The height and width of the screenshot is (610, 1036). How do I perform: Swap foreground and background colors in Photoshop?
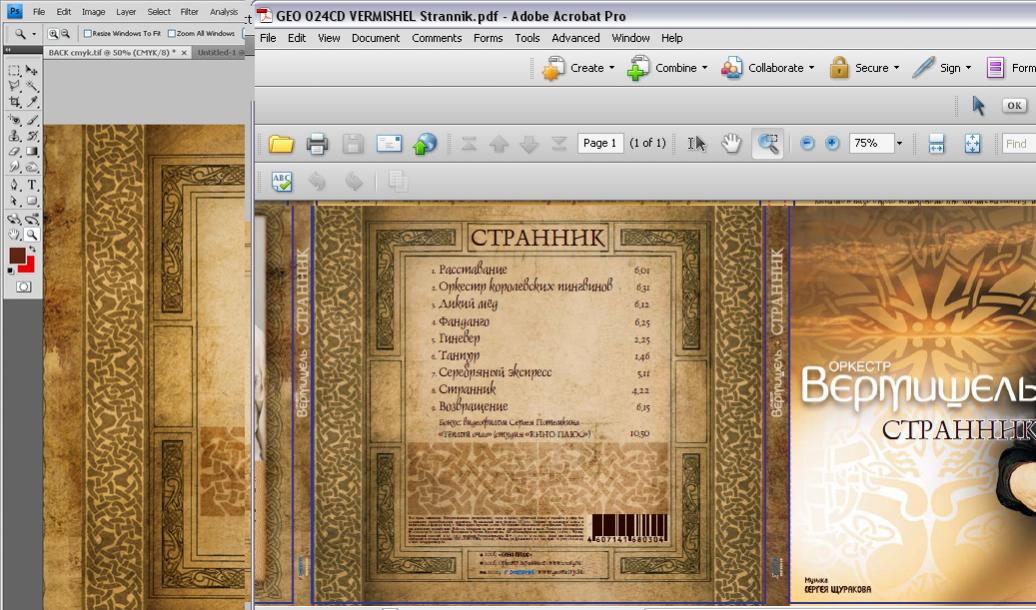pos(31,250)
